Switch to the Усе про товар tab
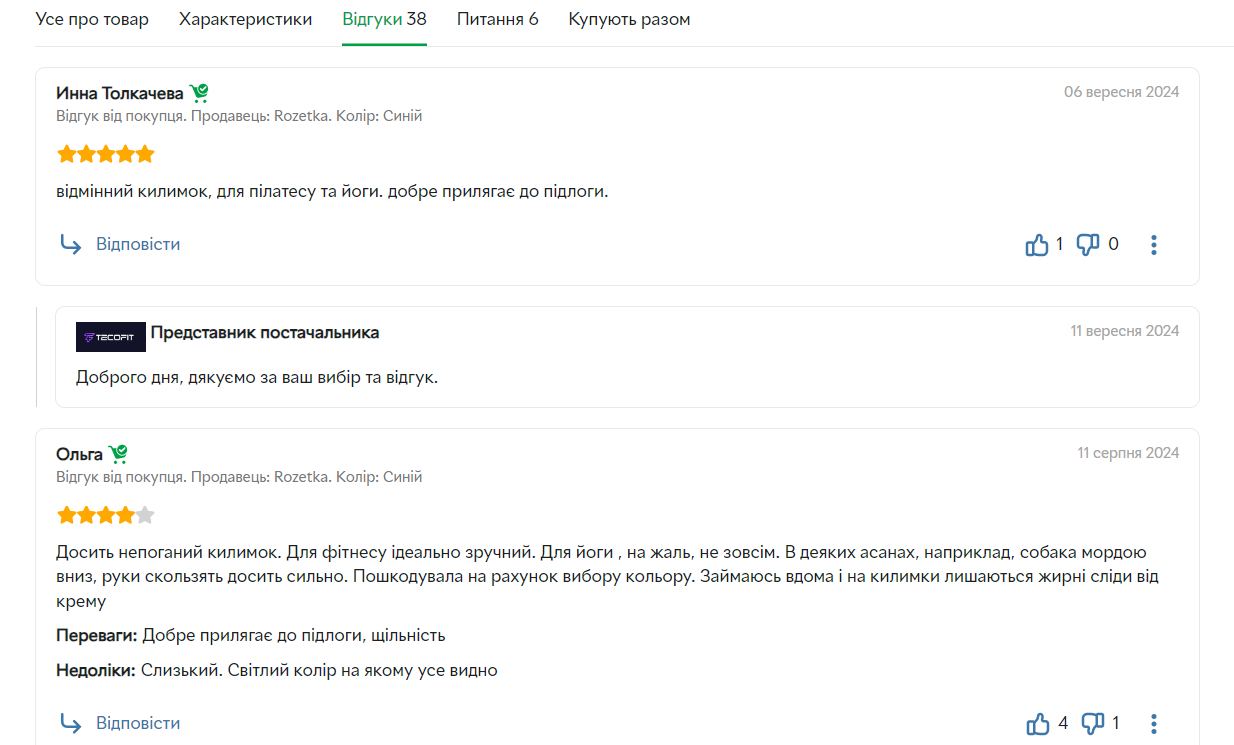This screenshot has height=745, width=1234. coord(92,19)
